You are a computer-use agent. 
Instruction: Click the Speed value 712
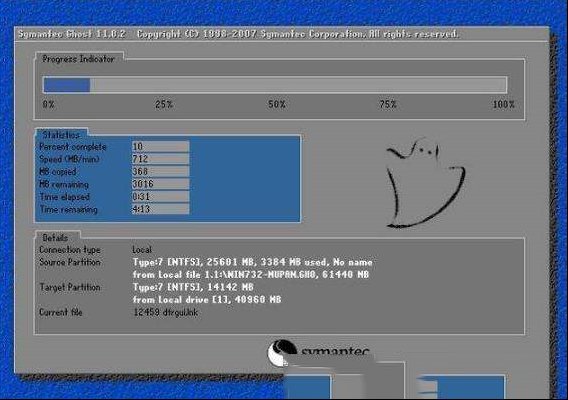coord(160,159)
